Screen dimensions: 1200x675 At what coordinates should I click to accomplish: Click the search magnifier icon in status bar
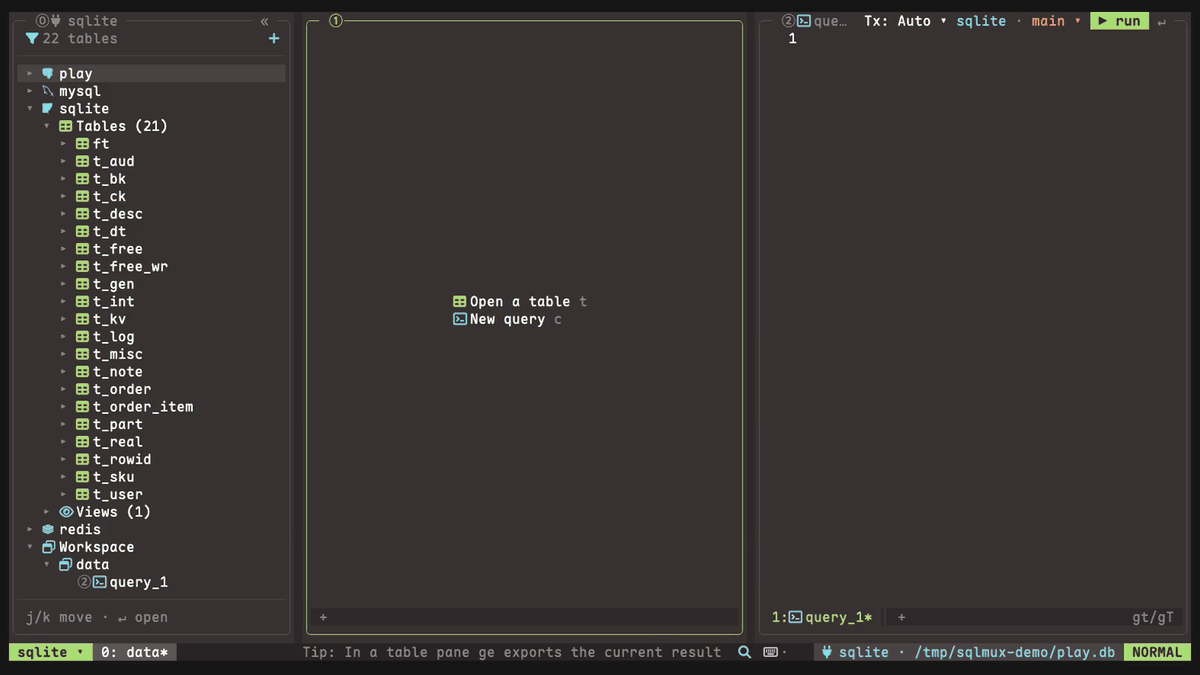point(744,652)
